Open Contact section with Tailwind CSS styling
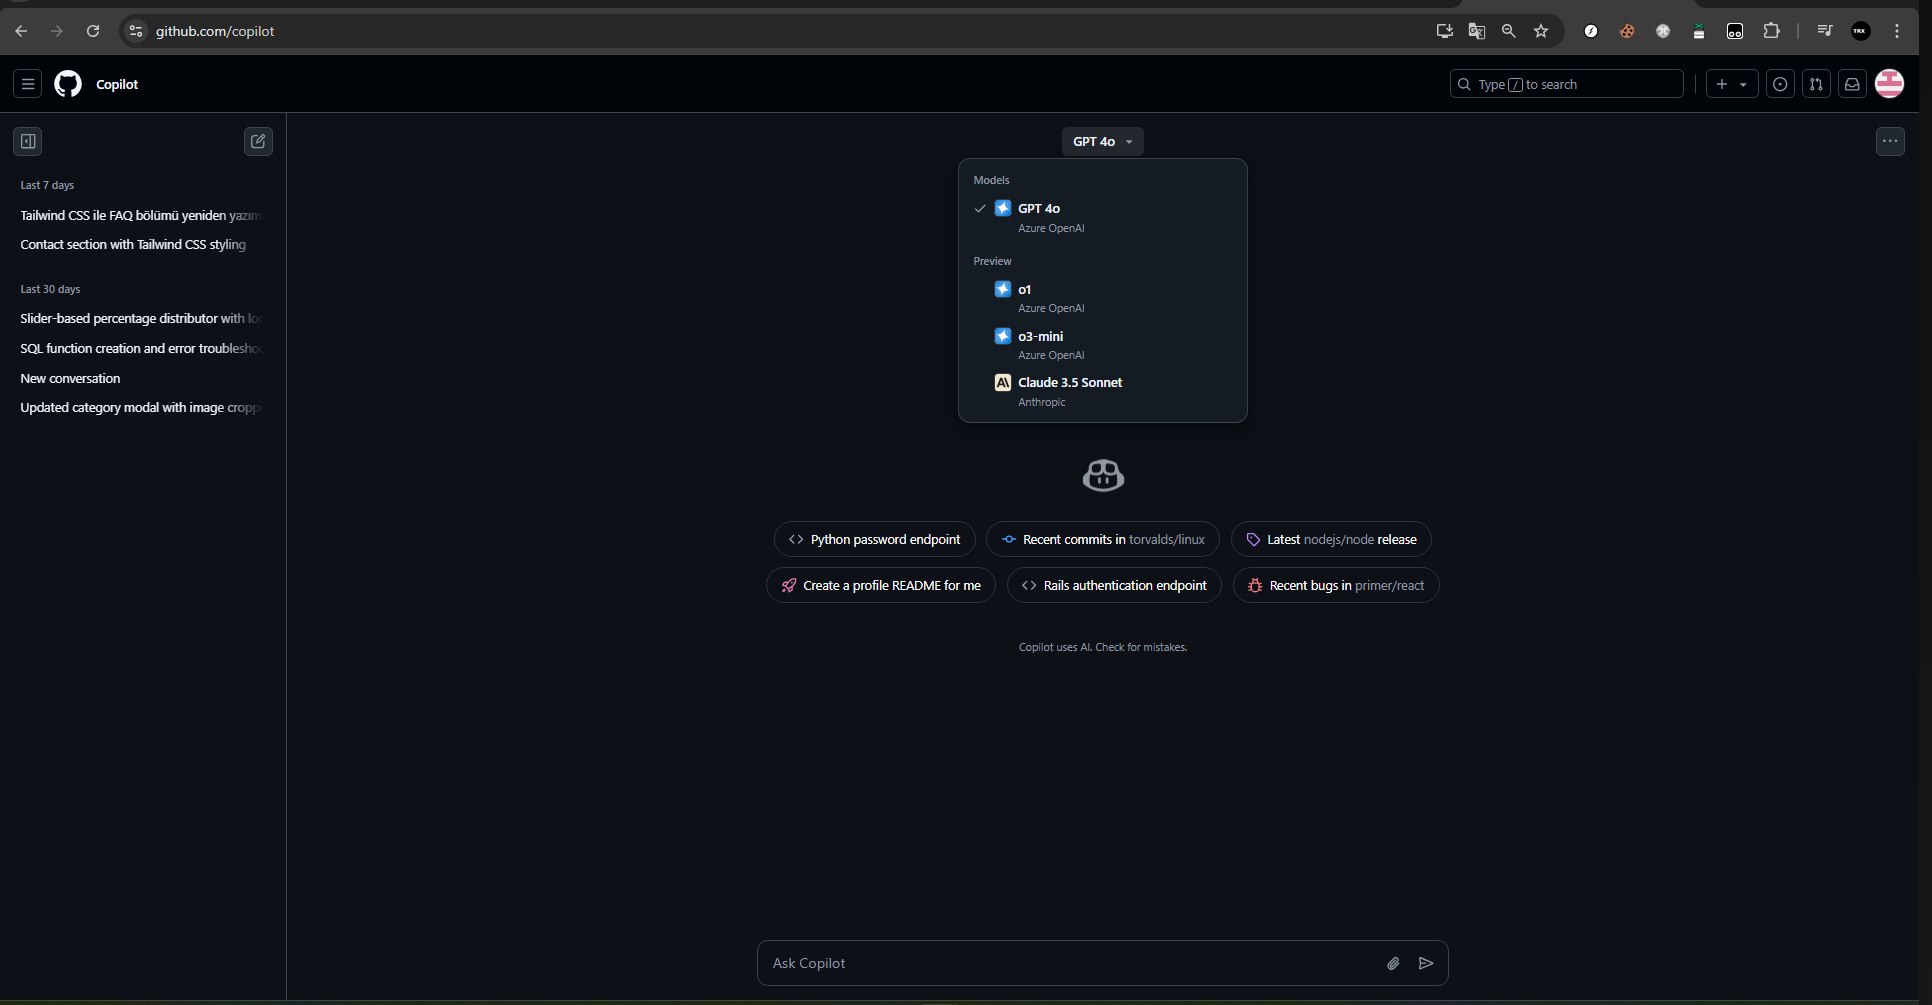The image size is (1932, 1005). click(142, 244)
